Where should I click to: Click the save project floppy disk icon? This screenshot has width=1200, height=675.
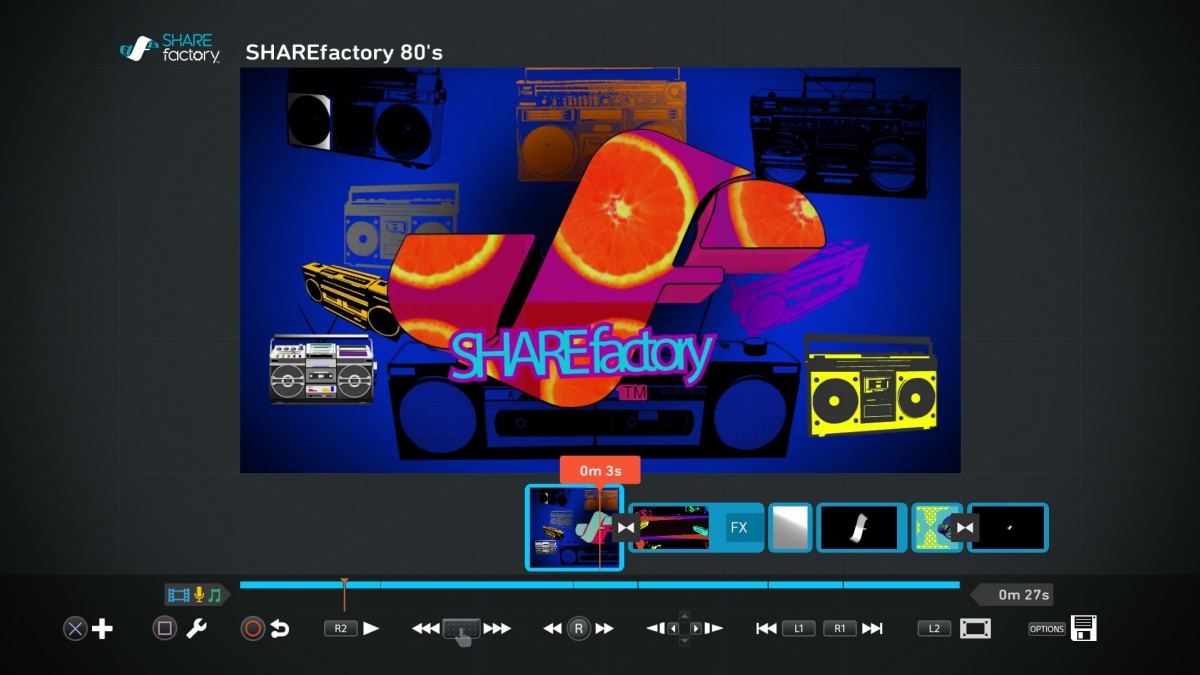[1084, 628]
